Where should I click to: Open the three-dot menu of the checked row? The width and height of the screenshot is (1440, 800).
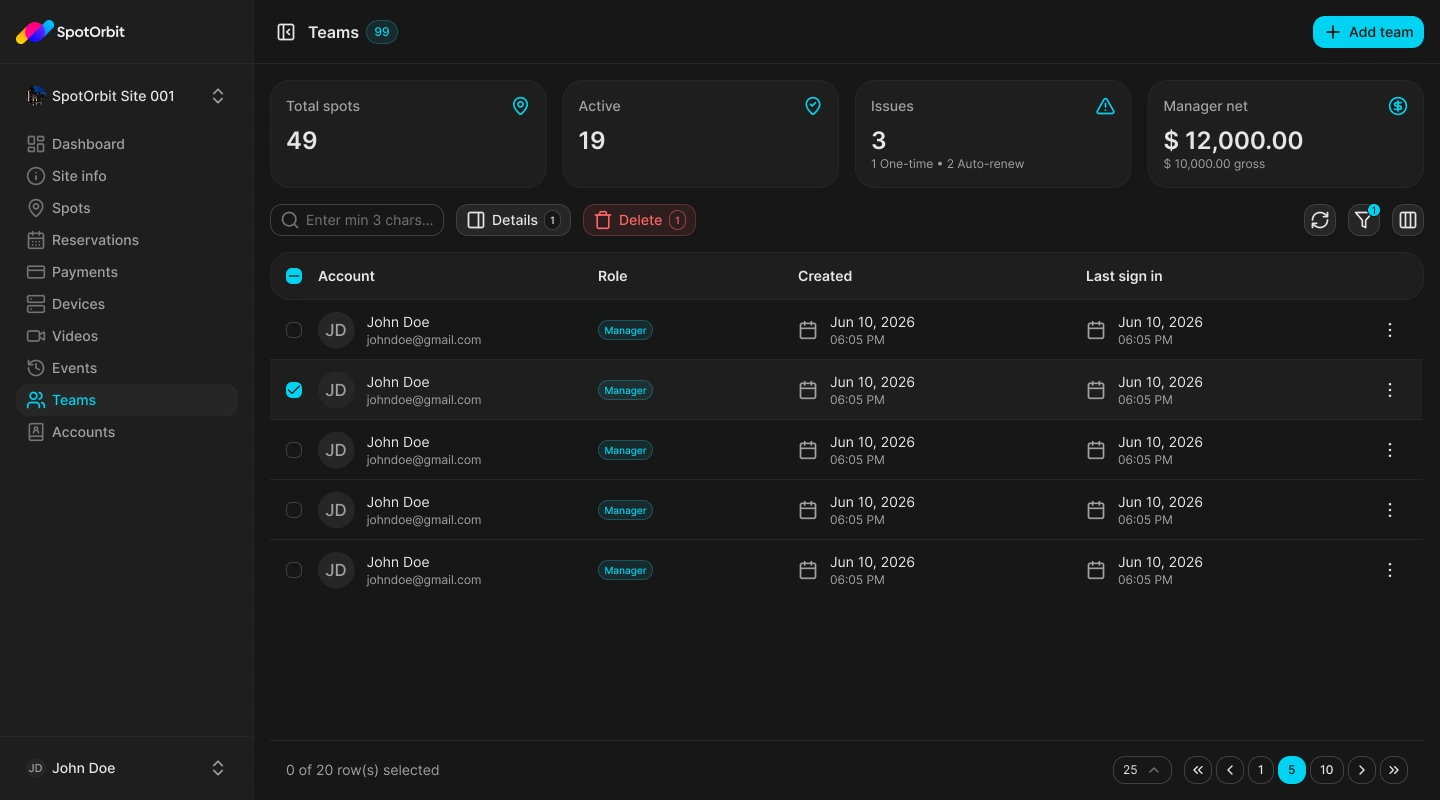click(1390, 390)
